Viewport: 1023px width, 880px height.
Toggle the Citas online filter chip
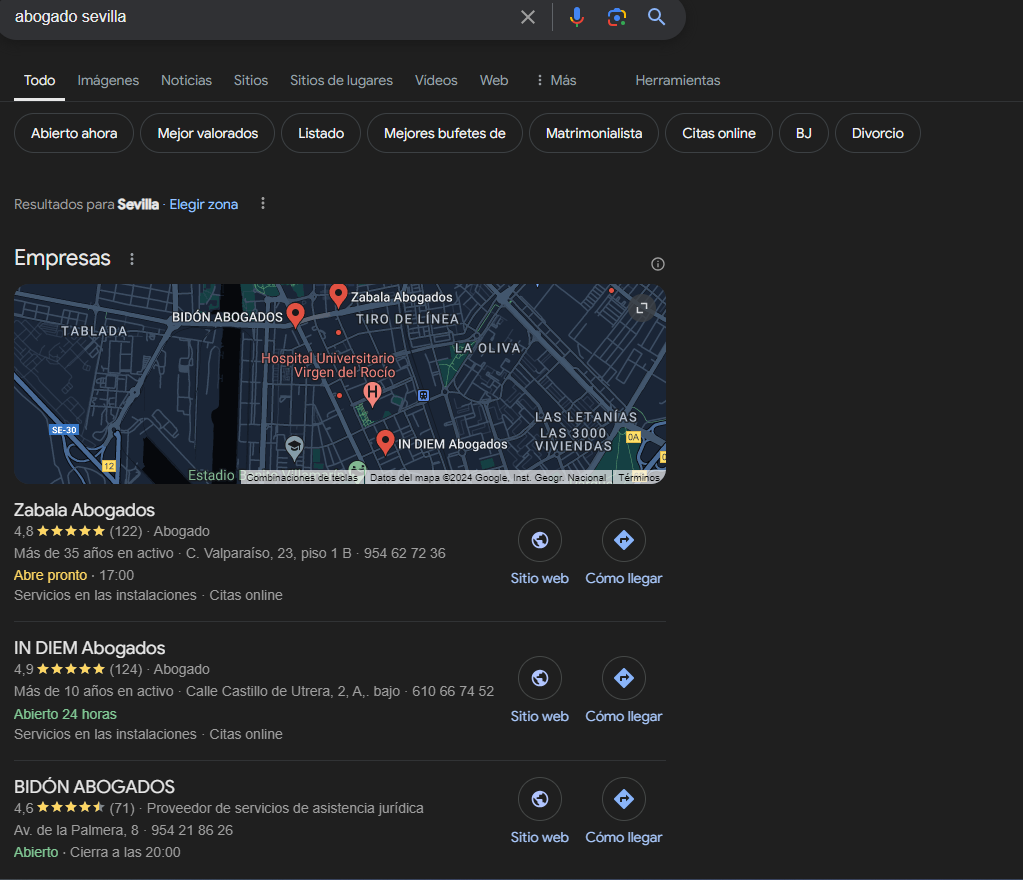(719, 133)
